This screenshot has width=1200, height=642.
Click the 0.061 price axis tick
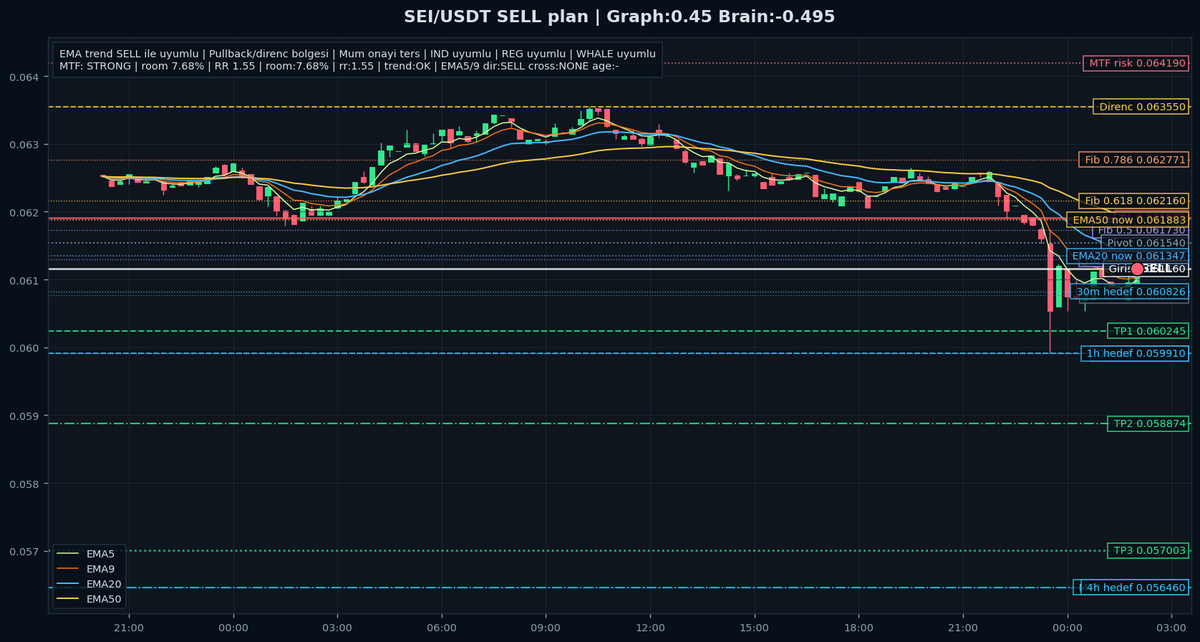[x=22, y=281]
